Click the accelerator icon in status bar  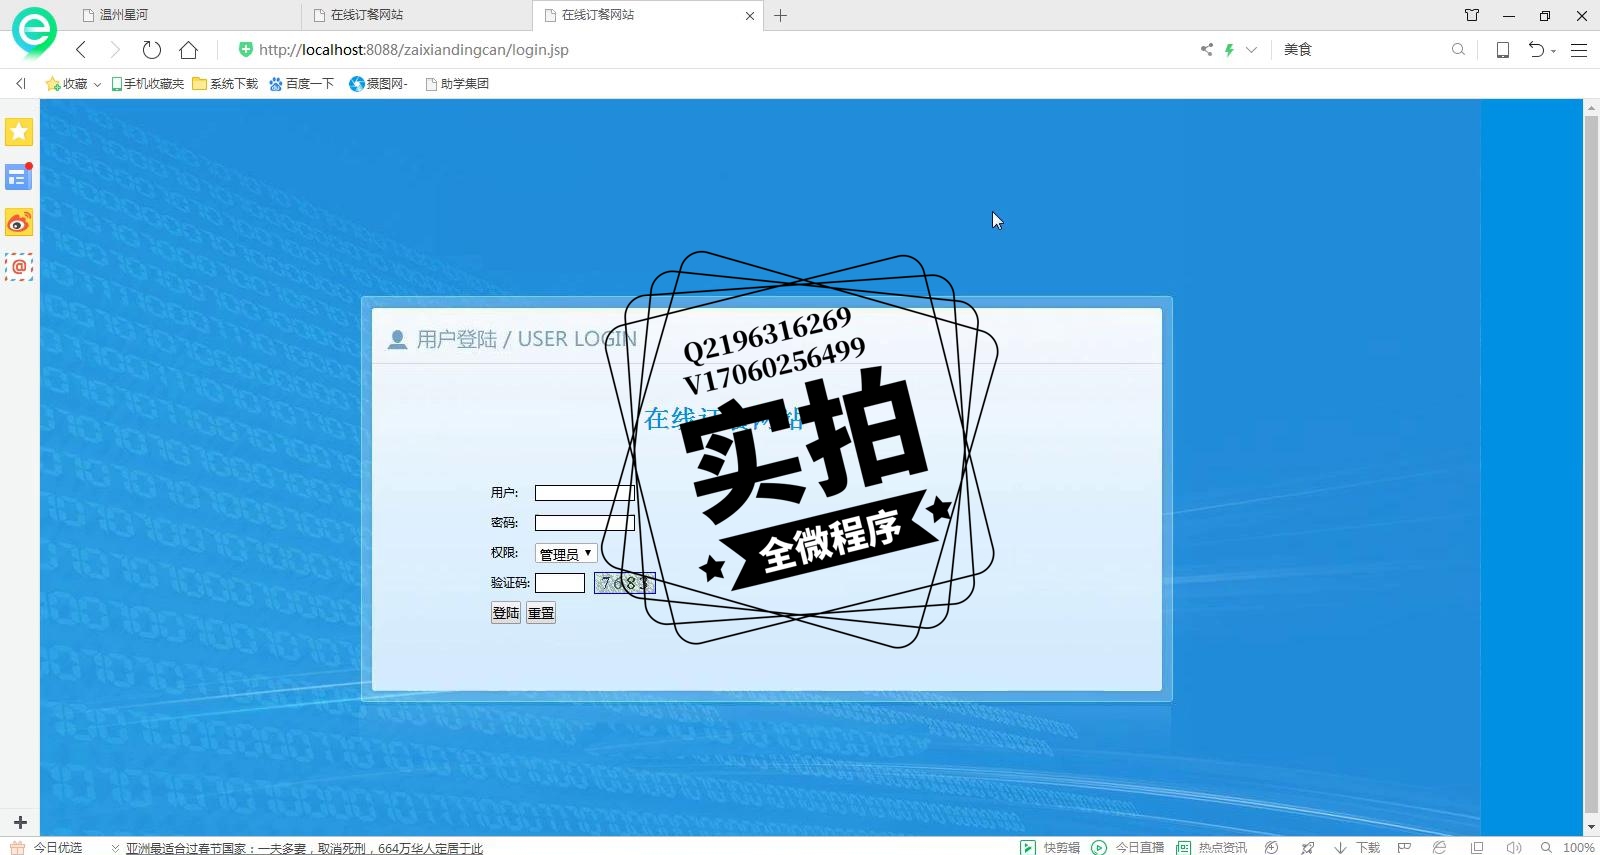click(1272, 847)
